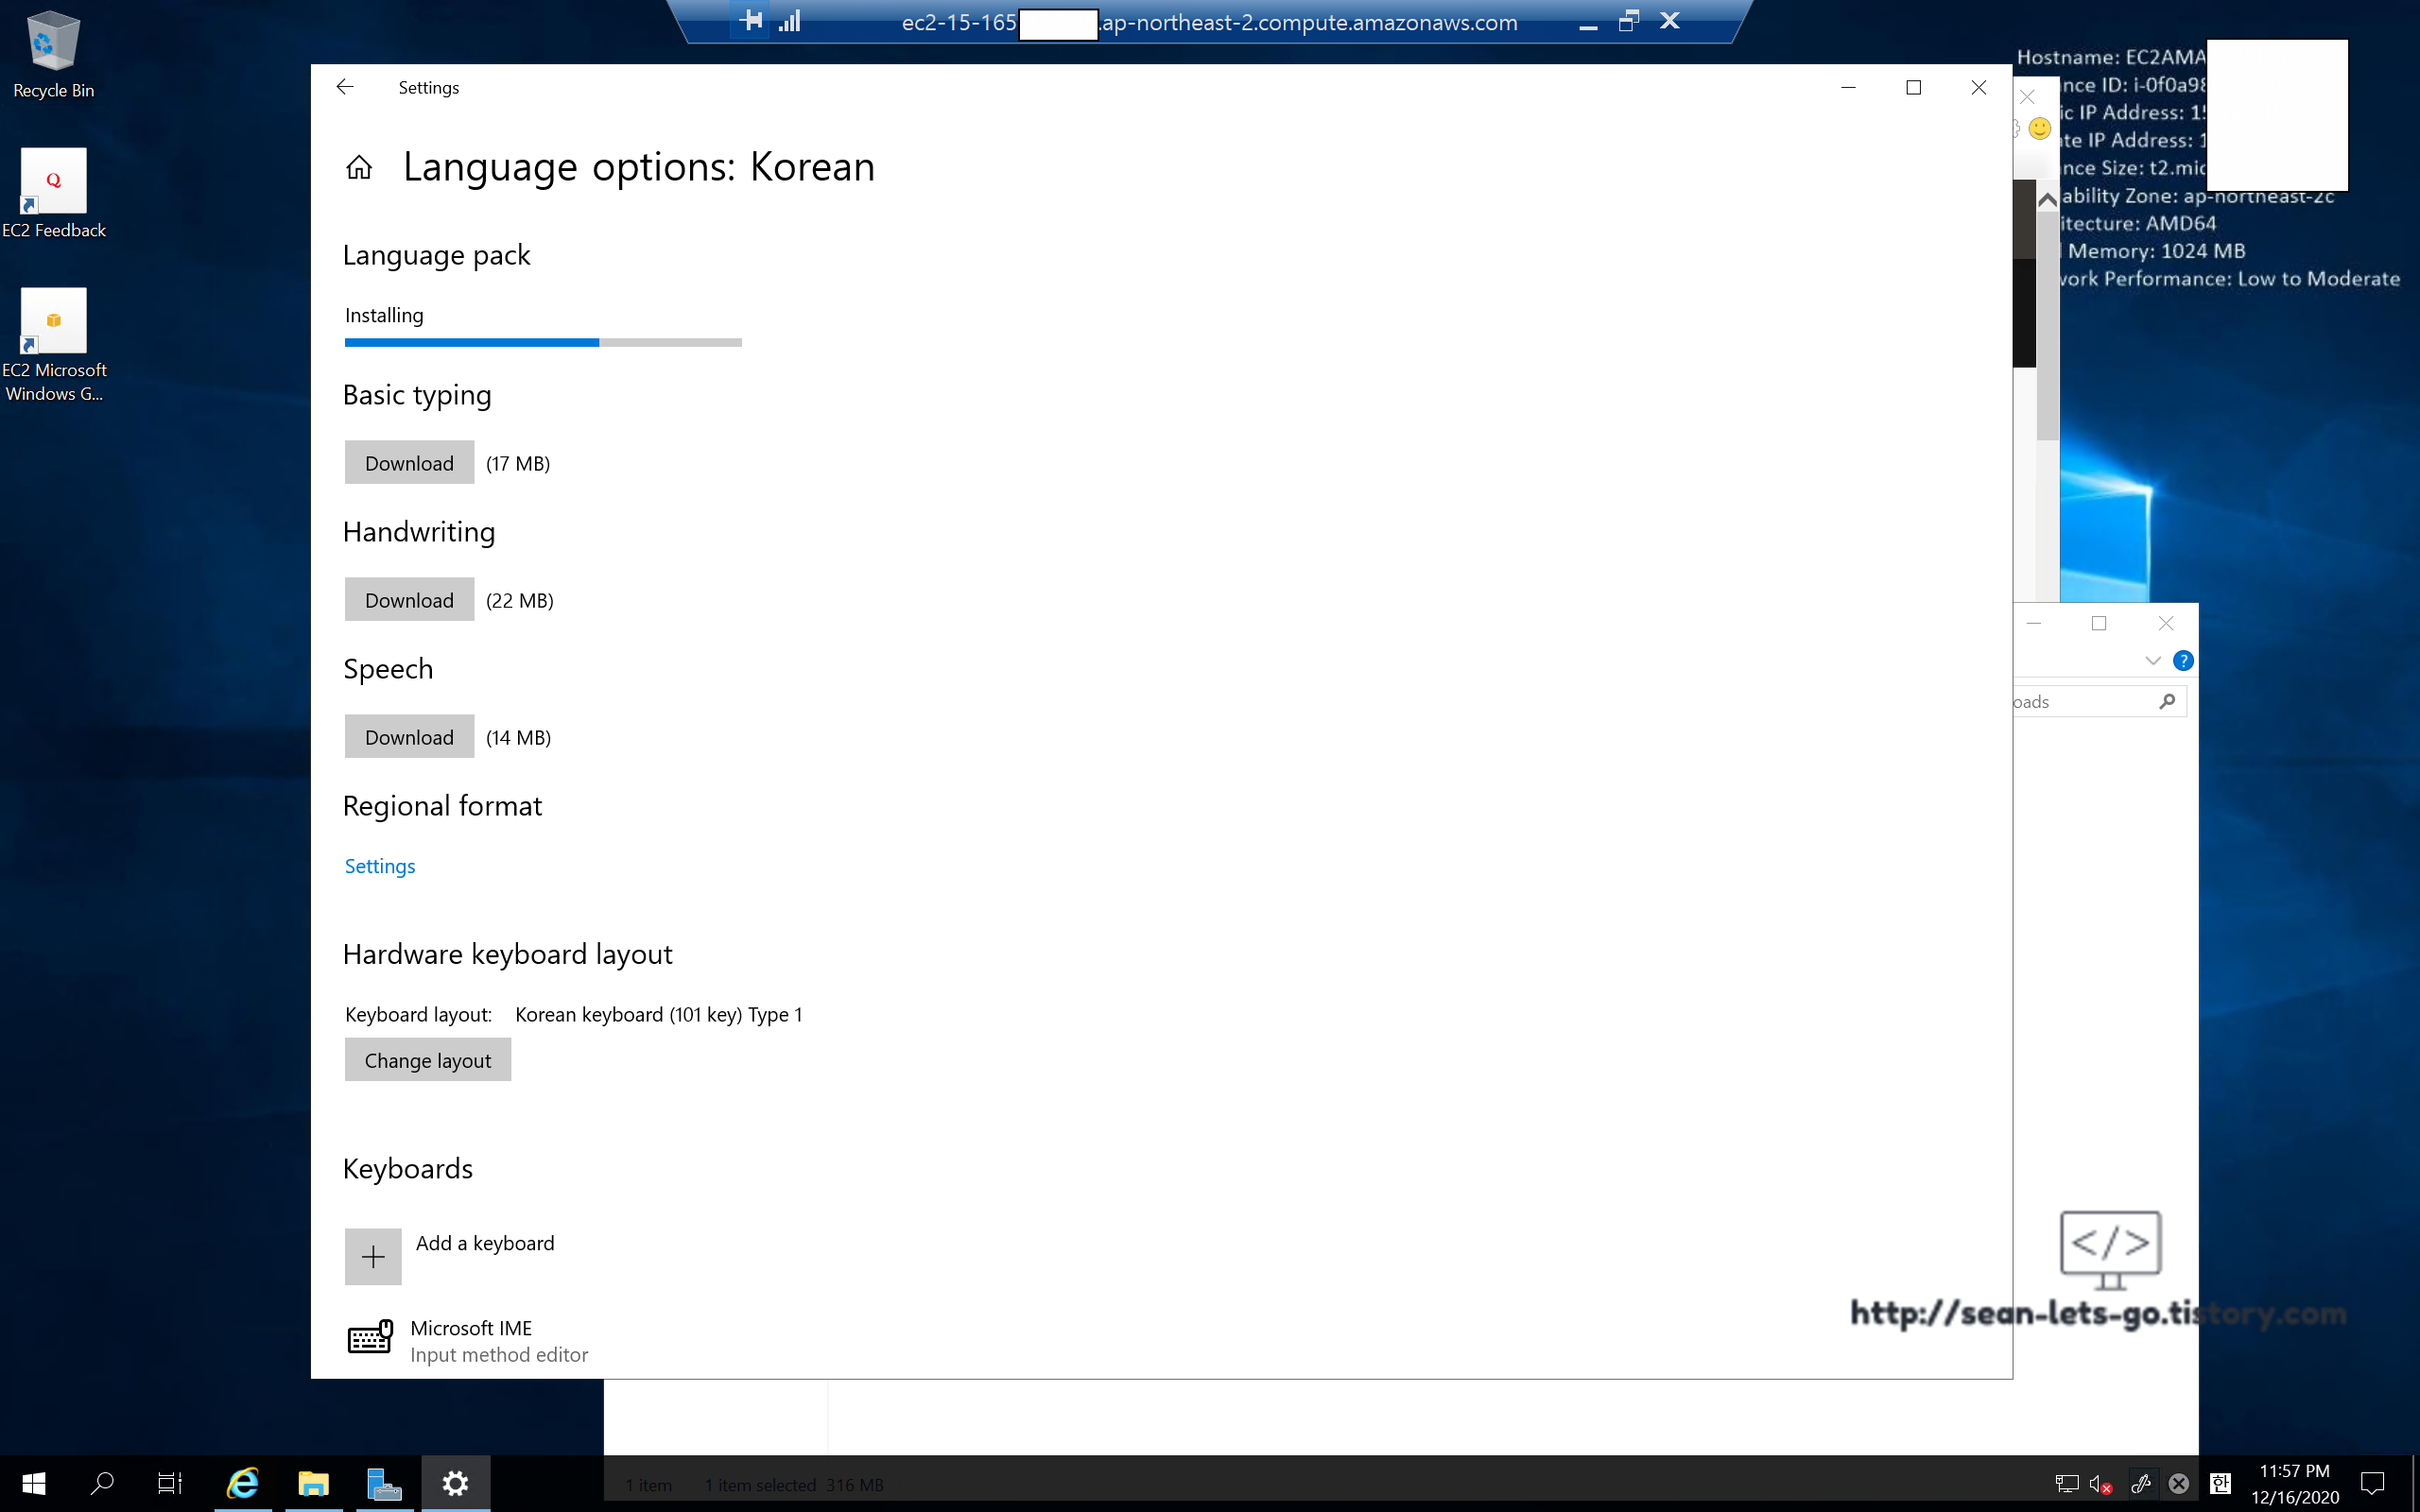Viewport: 2420px width, 1512px height.
Task: Open Internet Explorer from the taskbar
Action: 242,1483
